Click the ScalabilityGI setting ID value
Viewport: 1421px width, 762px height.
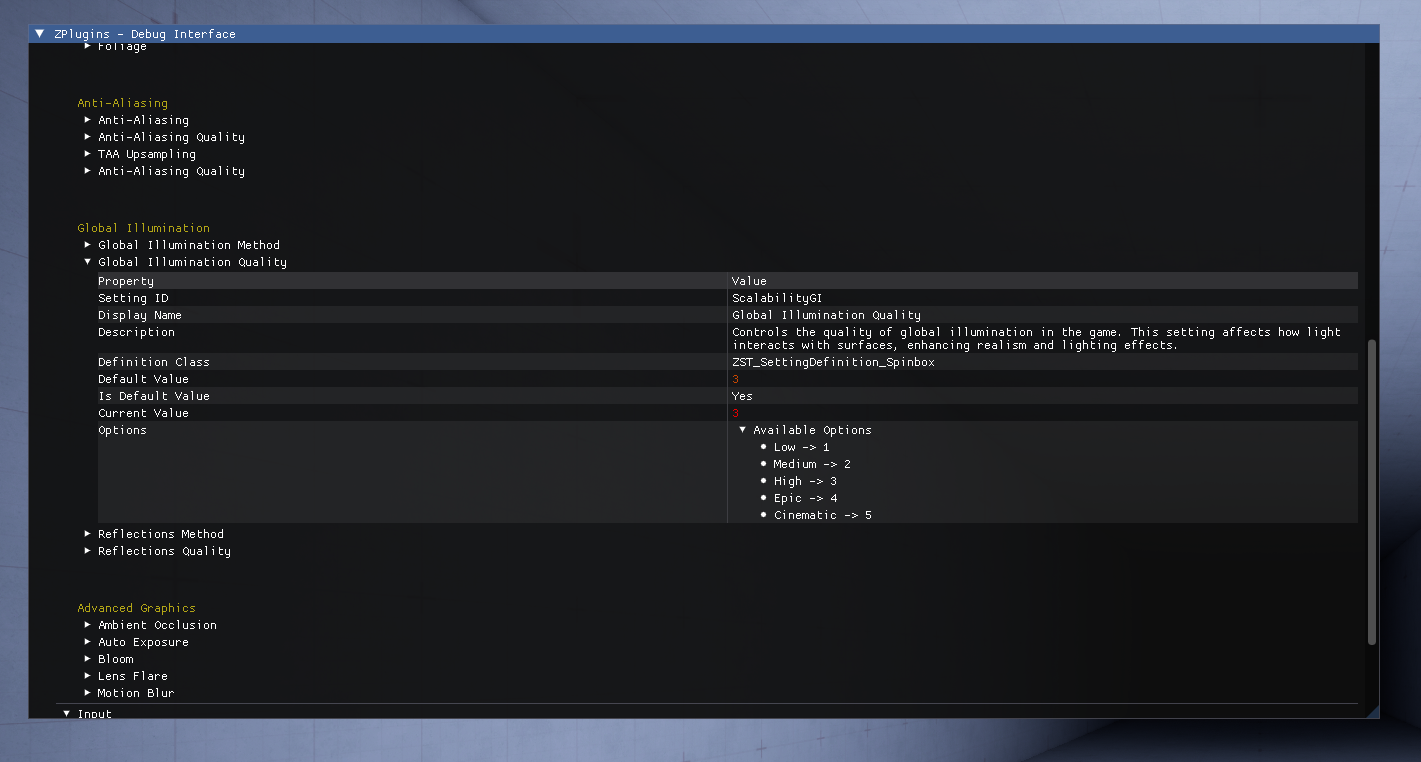tap(776, 298)
